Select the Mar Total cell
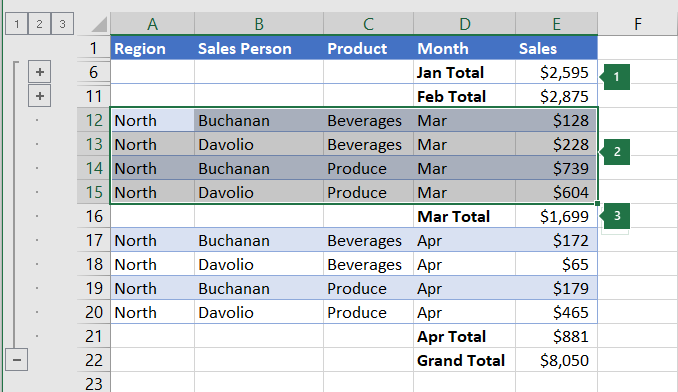This screenshot has width=678, height=392. [x=464, y=216]
